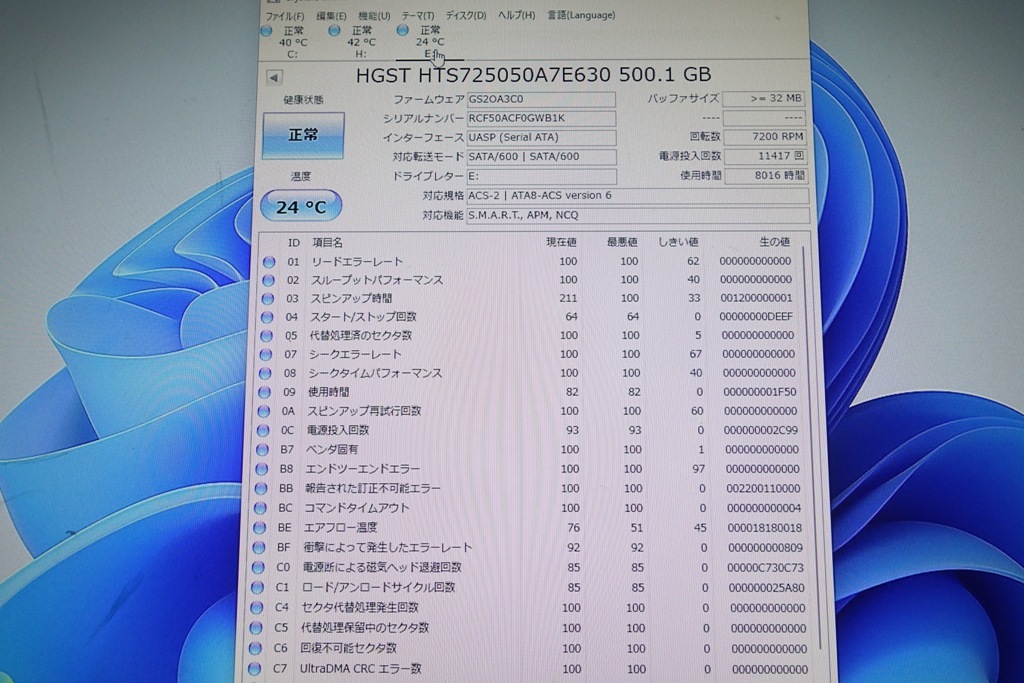Open the ディスク(D) menu
The image size is (1024, 683).
466,15
